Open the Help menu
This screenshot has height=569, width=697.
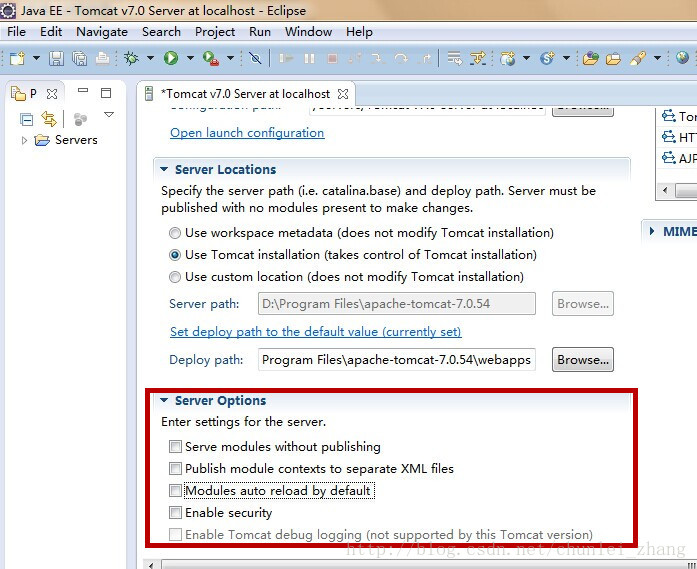click(359, 32)
